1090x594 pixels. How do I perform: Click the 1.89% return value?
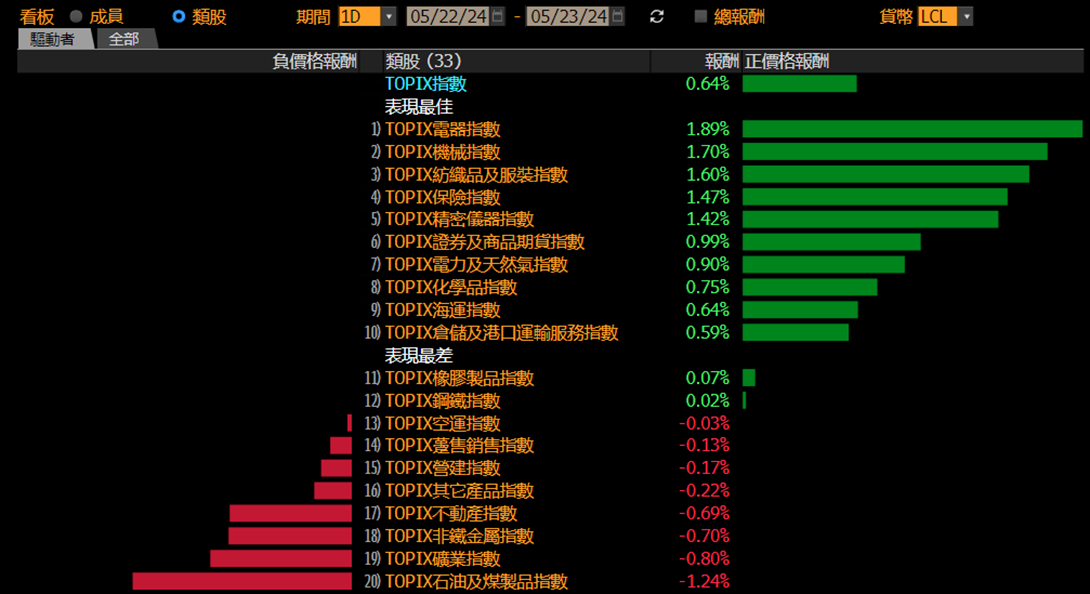pos(708,129)
